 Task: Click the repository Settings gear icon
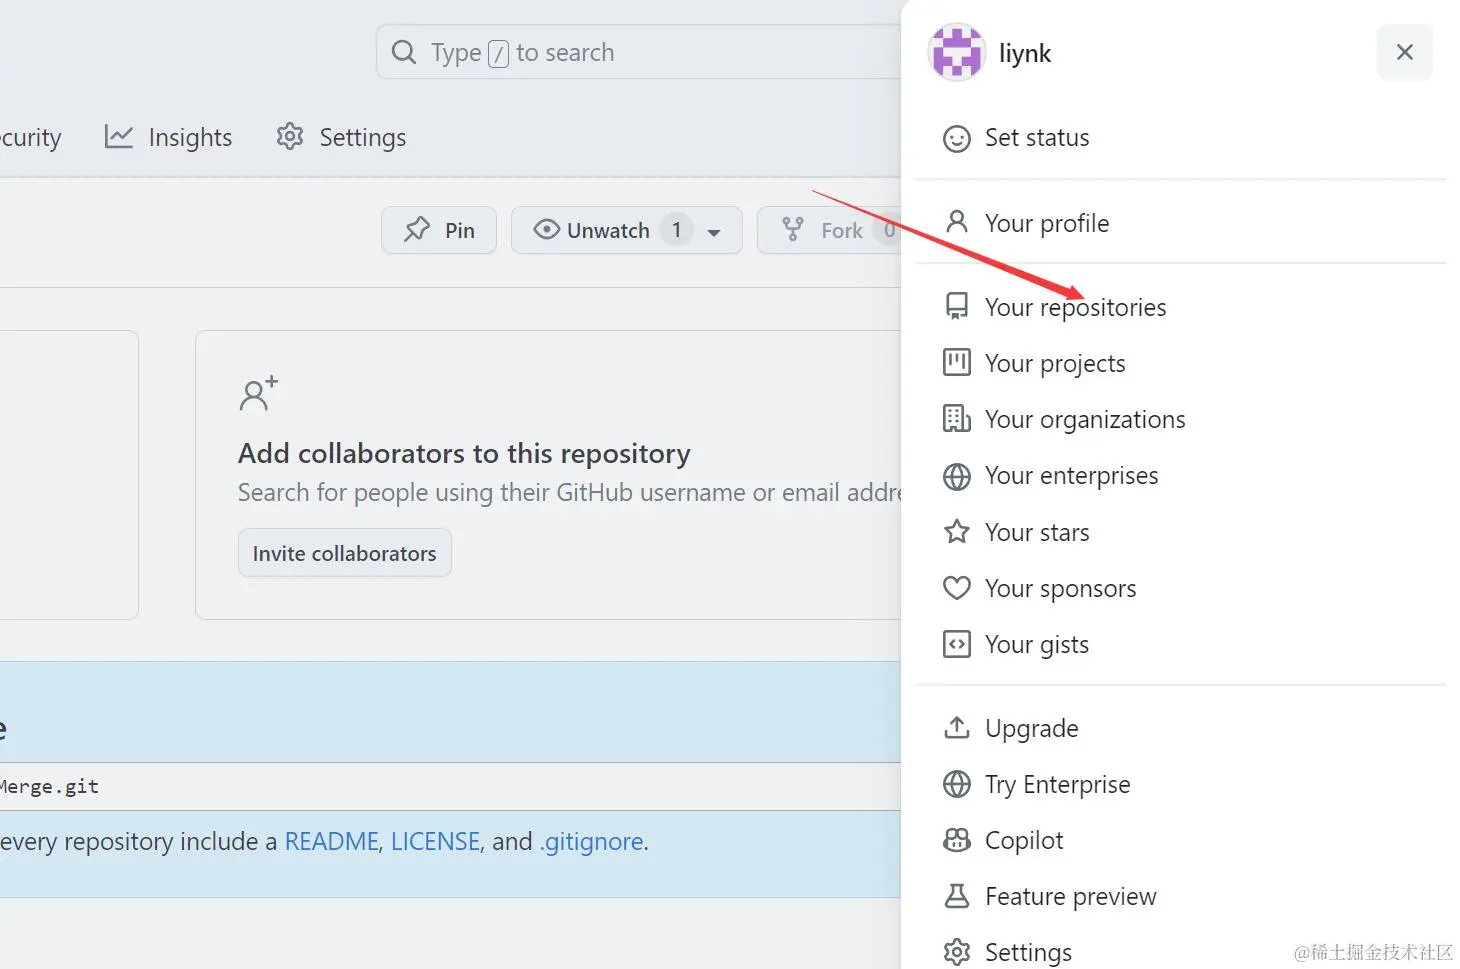289,136
